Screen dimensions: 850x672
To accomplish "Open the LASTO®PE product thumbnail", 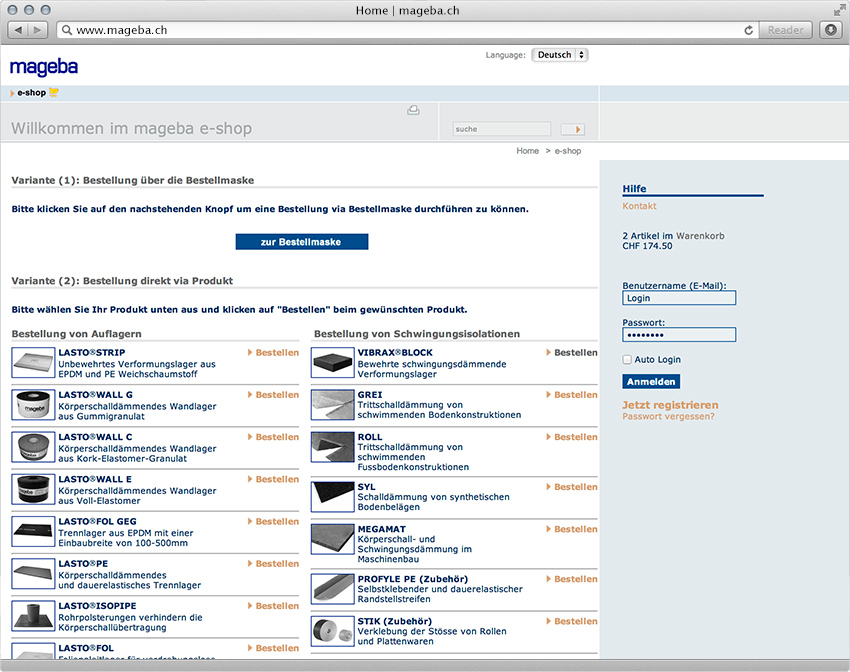I will click(x=33, y=574).
